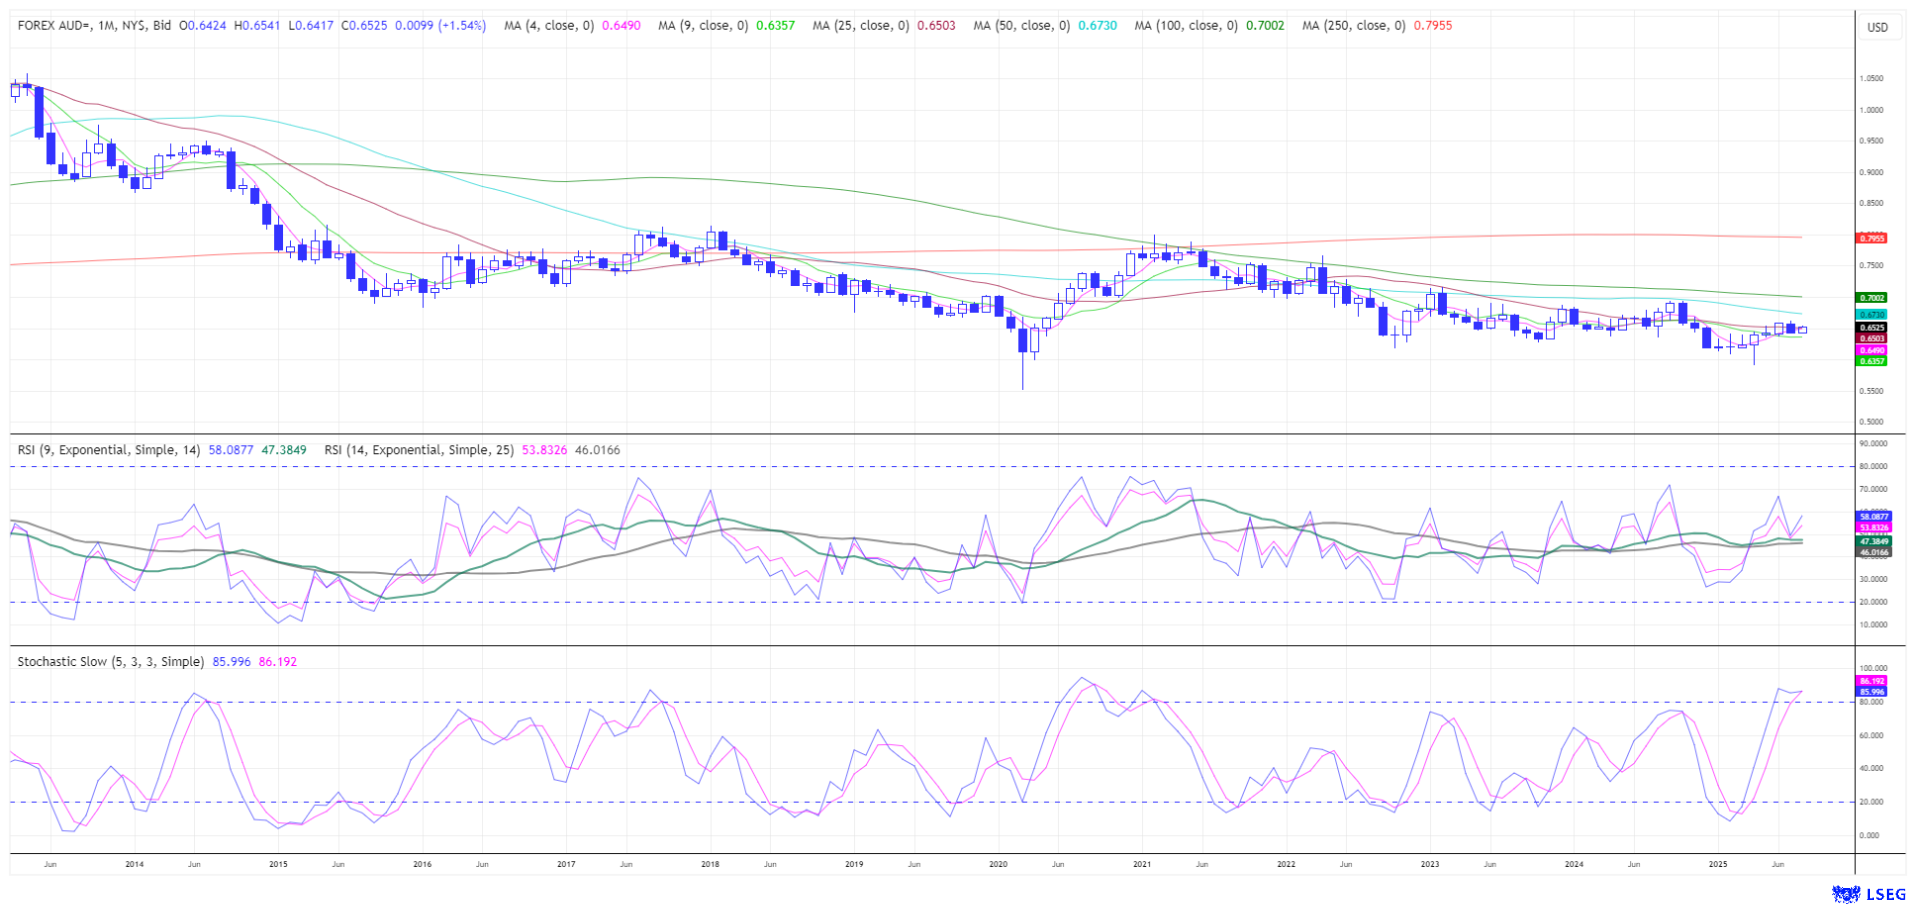The height and width of the screenshot is (905, 1916).
Task: Select the MA (250, close, 0) legend
Action: pos(1354,26)
